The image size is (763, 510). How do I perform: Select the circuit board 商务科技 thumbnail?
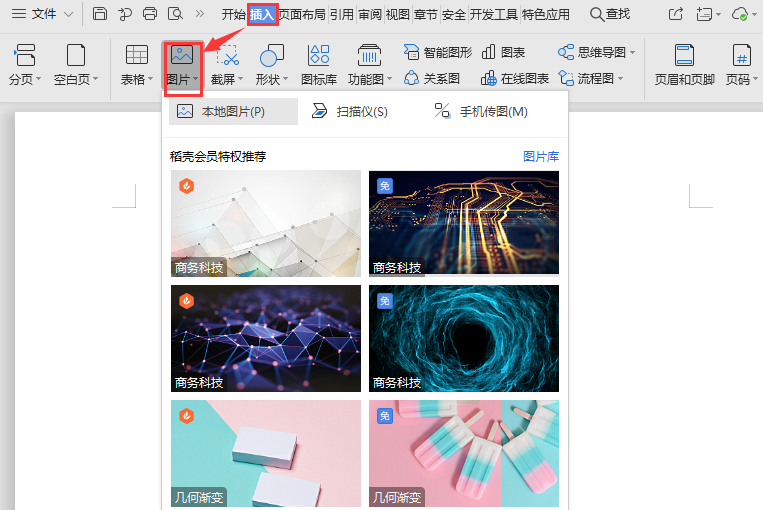(464, 223)
